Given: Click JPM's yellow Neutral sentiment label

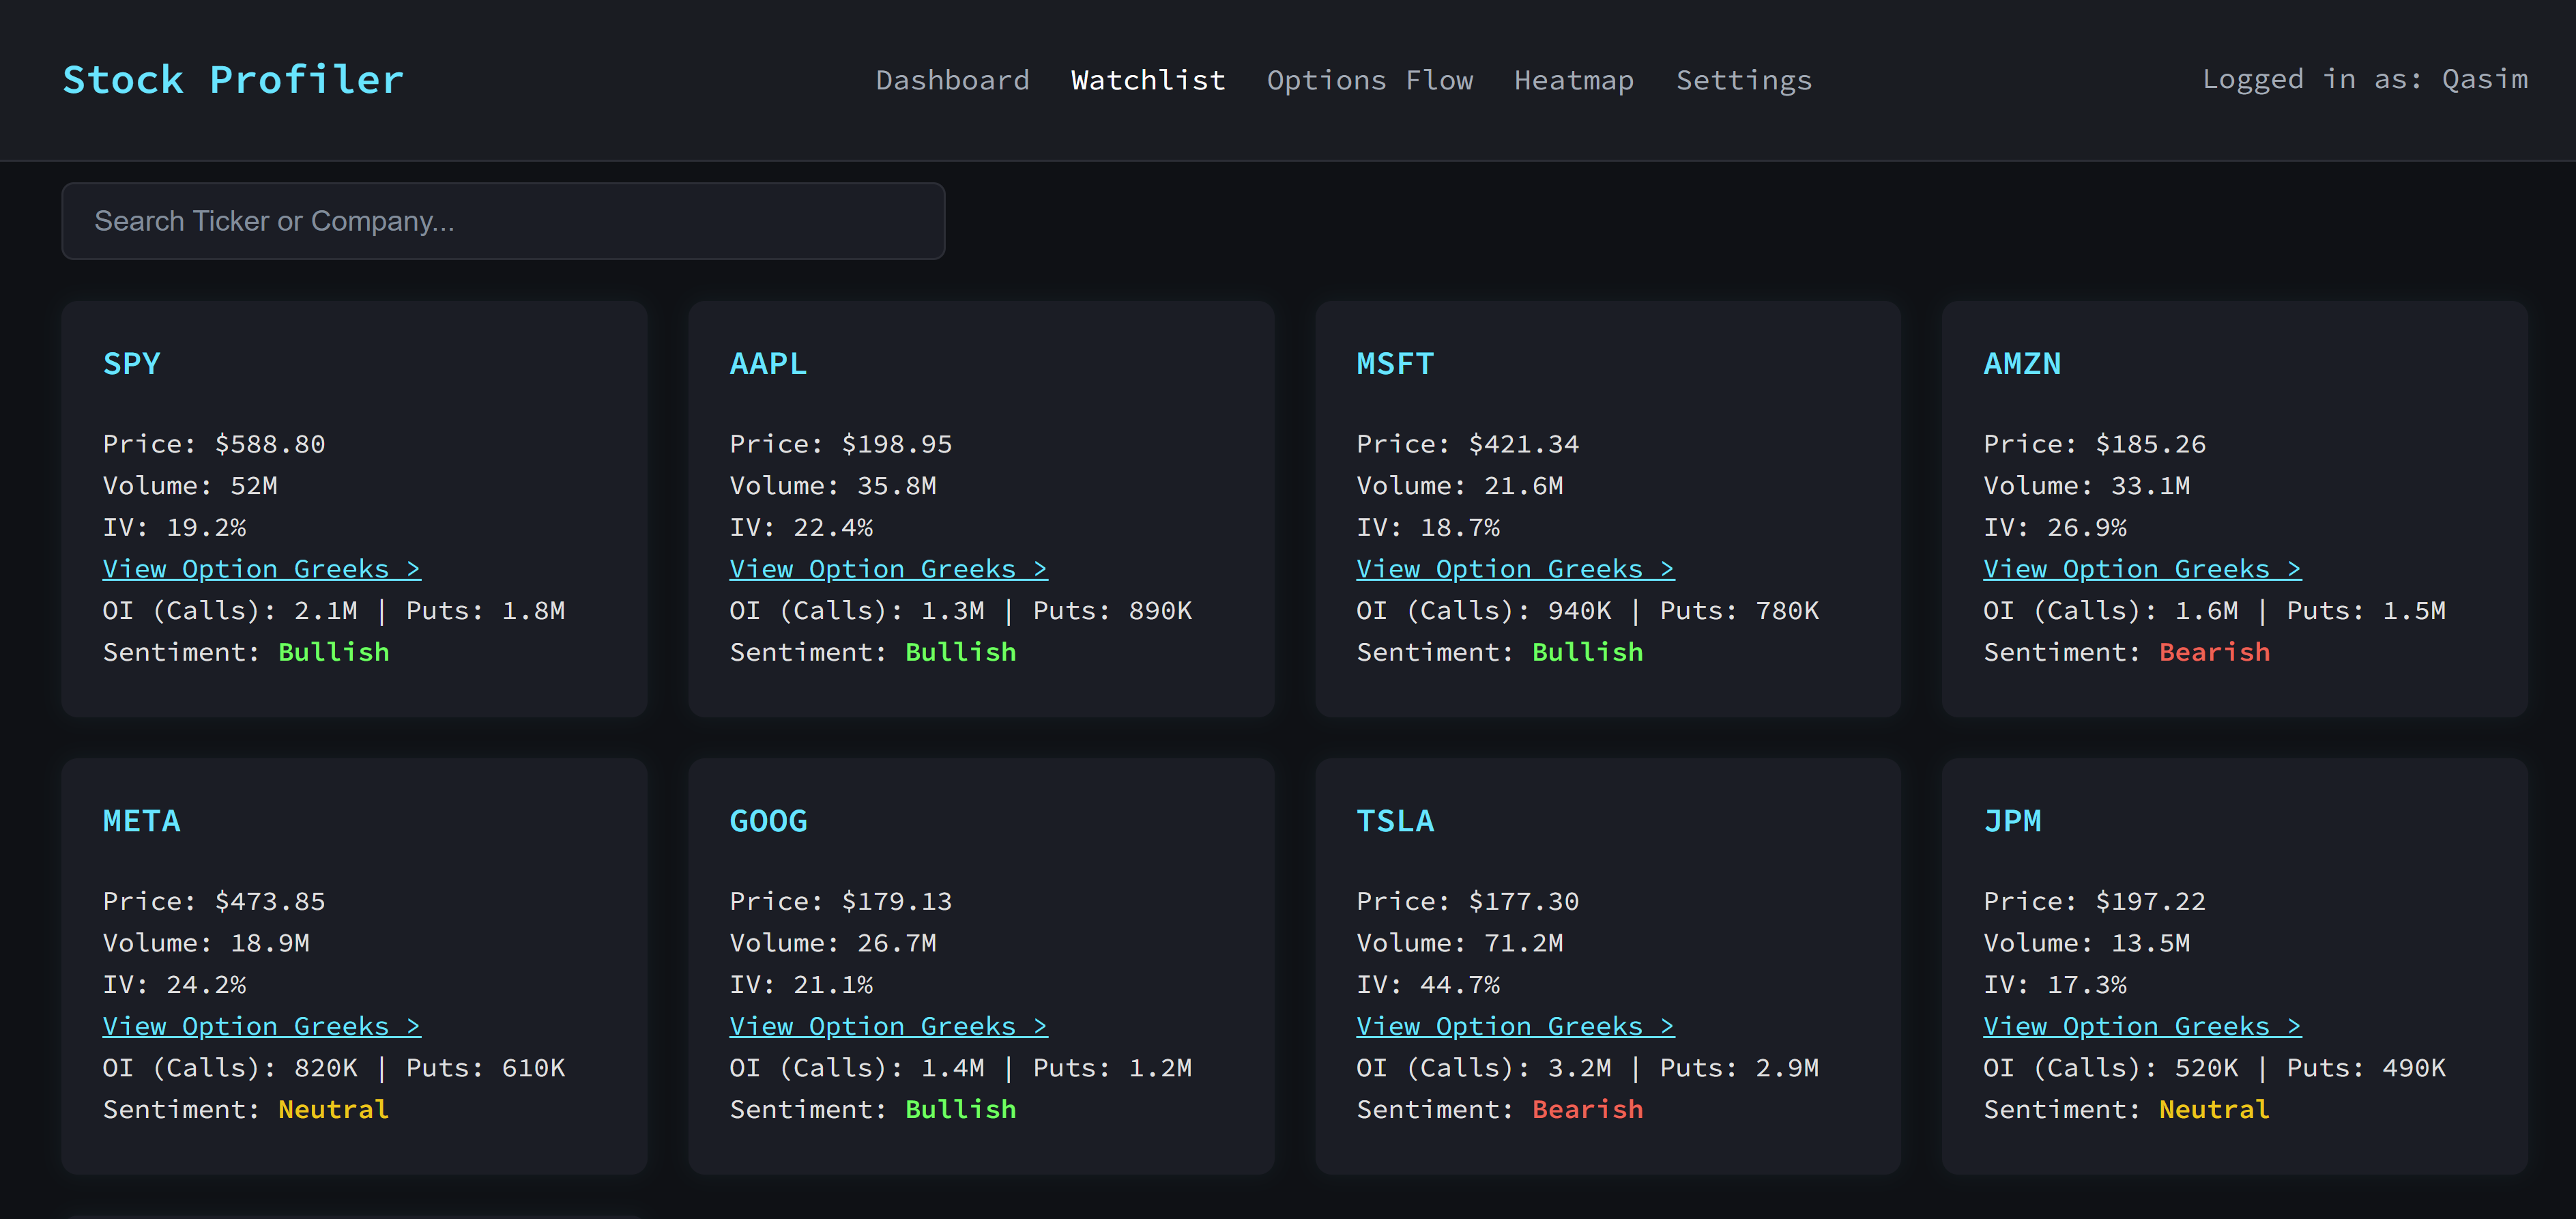Looking at the screenshot, I should coord(2215,1109).
